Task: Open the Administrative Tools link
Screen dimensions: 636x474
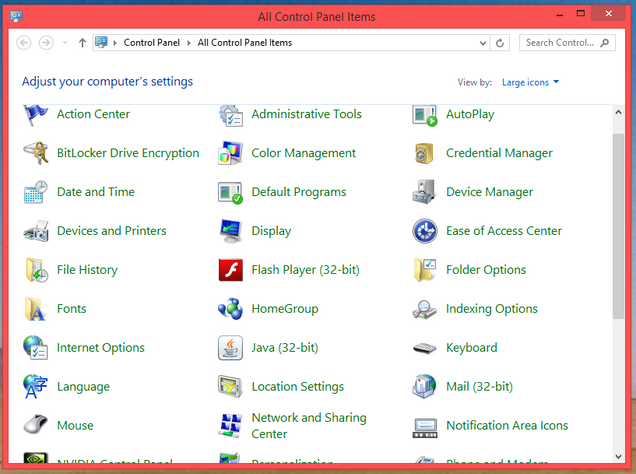Action: coord(307,114)
